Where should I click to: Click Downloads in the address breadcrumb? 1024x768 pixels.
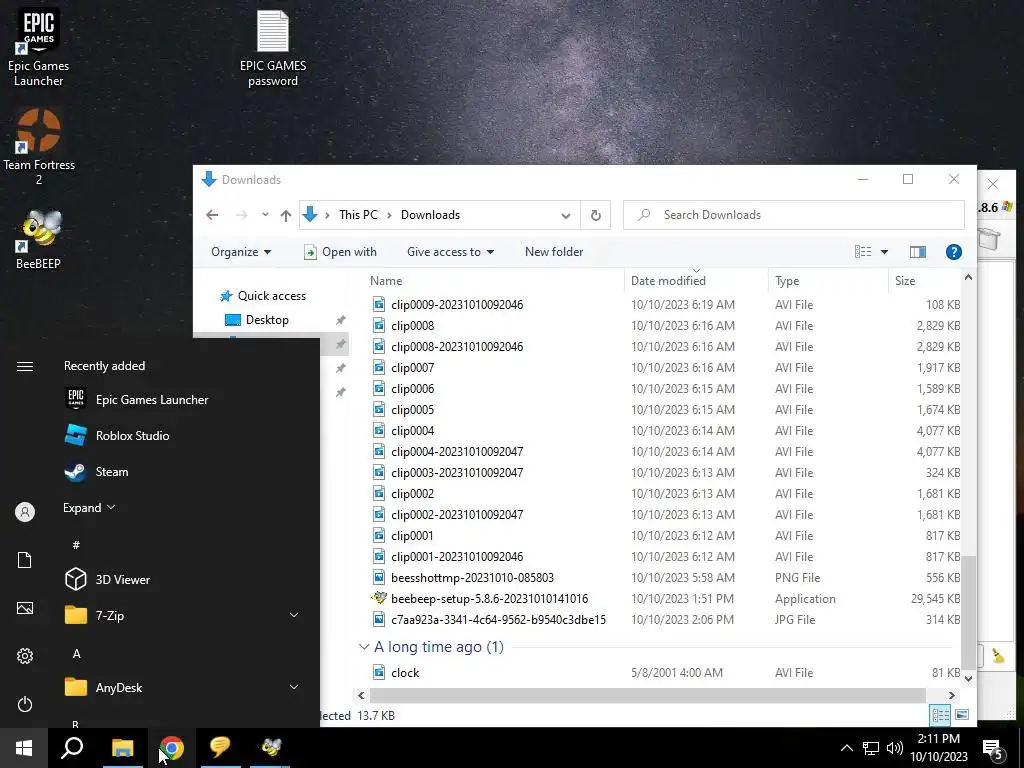coord(430,215)
